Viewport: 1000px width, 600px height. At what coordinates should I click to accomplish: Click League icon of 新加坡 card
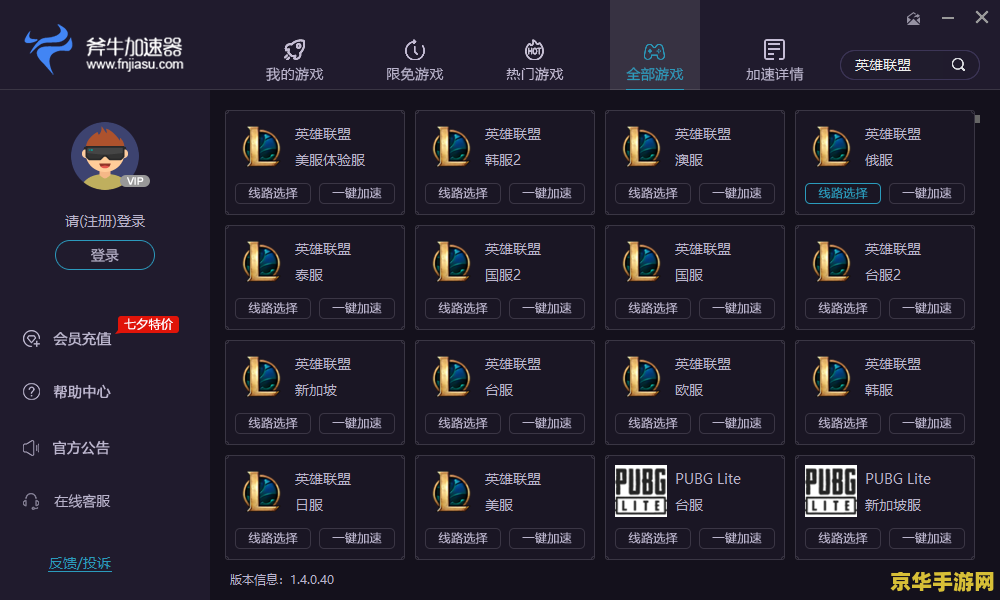(262, 376)
